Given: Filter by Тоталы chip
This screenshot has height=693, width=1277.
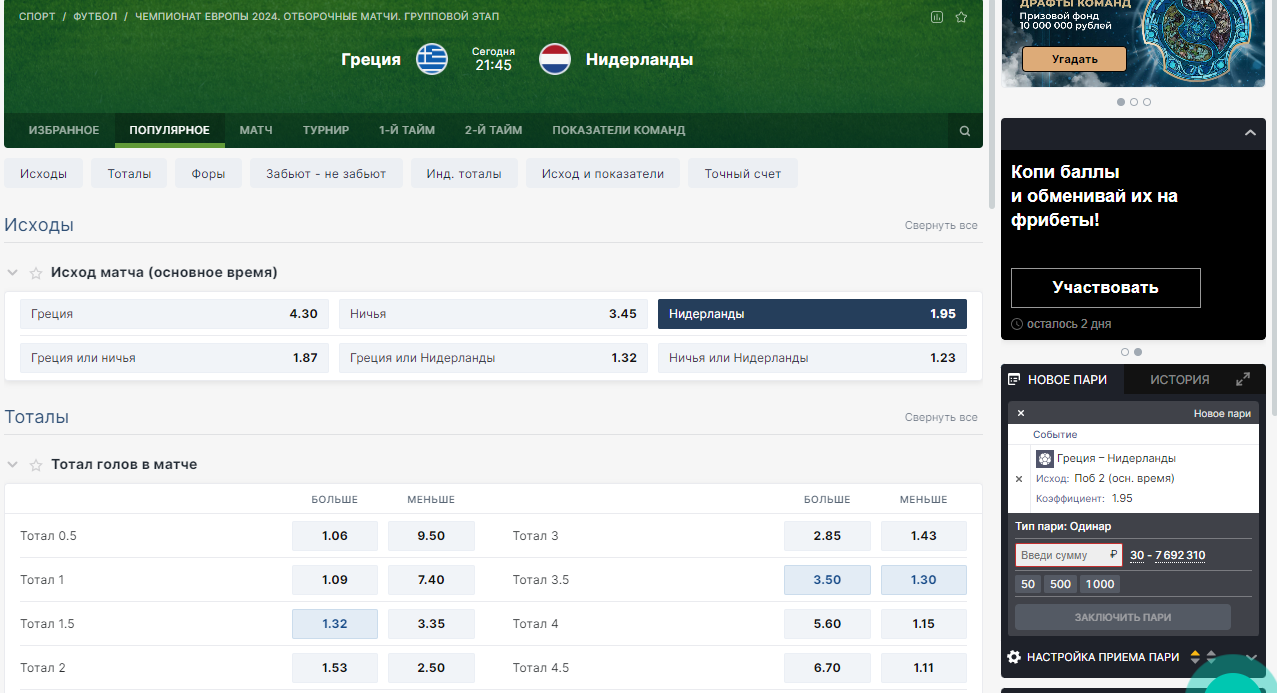Looking at the screenshot, I should pos(129,173).
